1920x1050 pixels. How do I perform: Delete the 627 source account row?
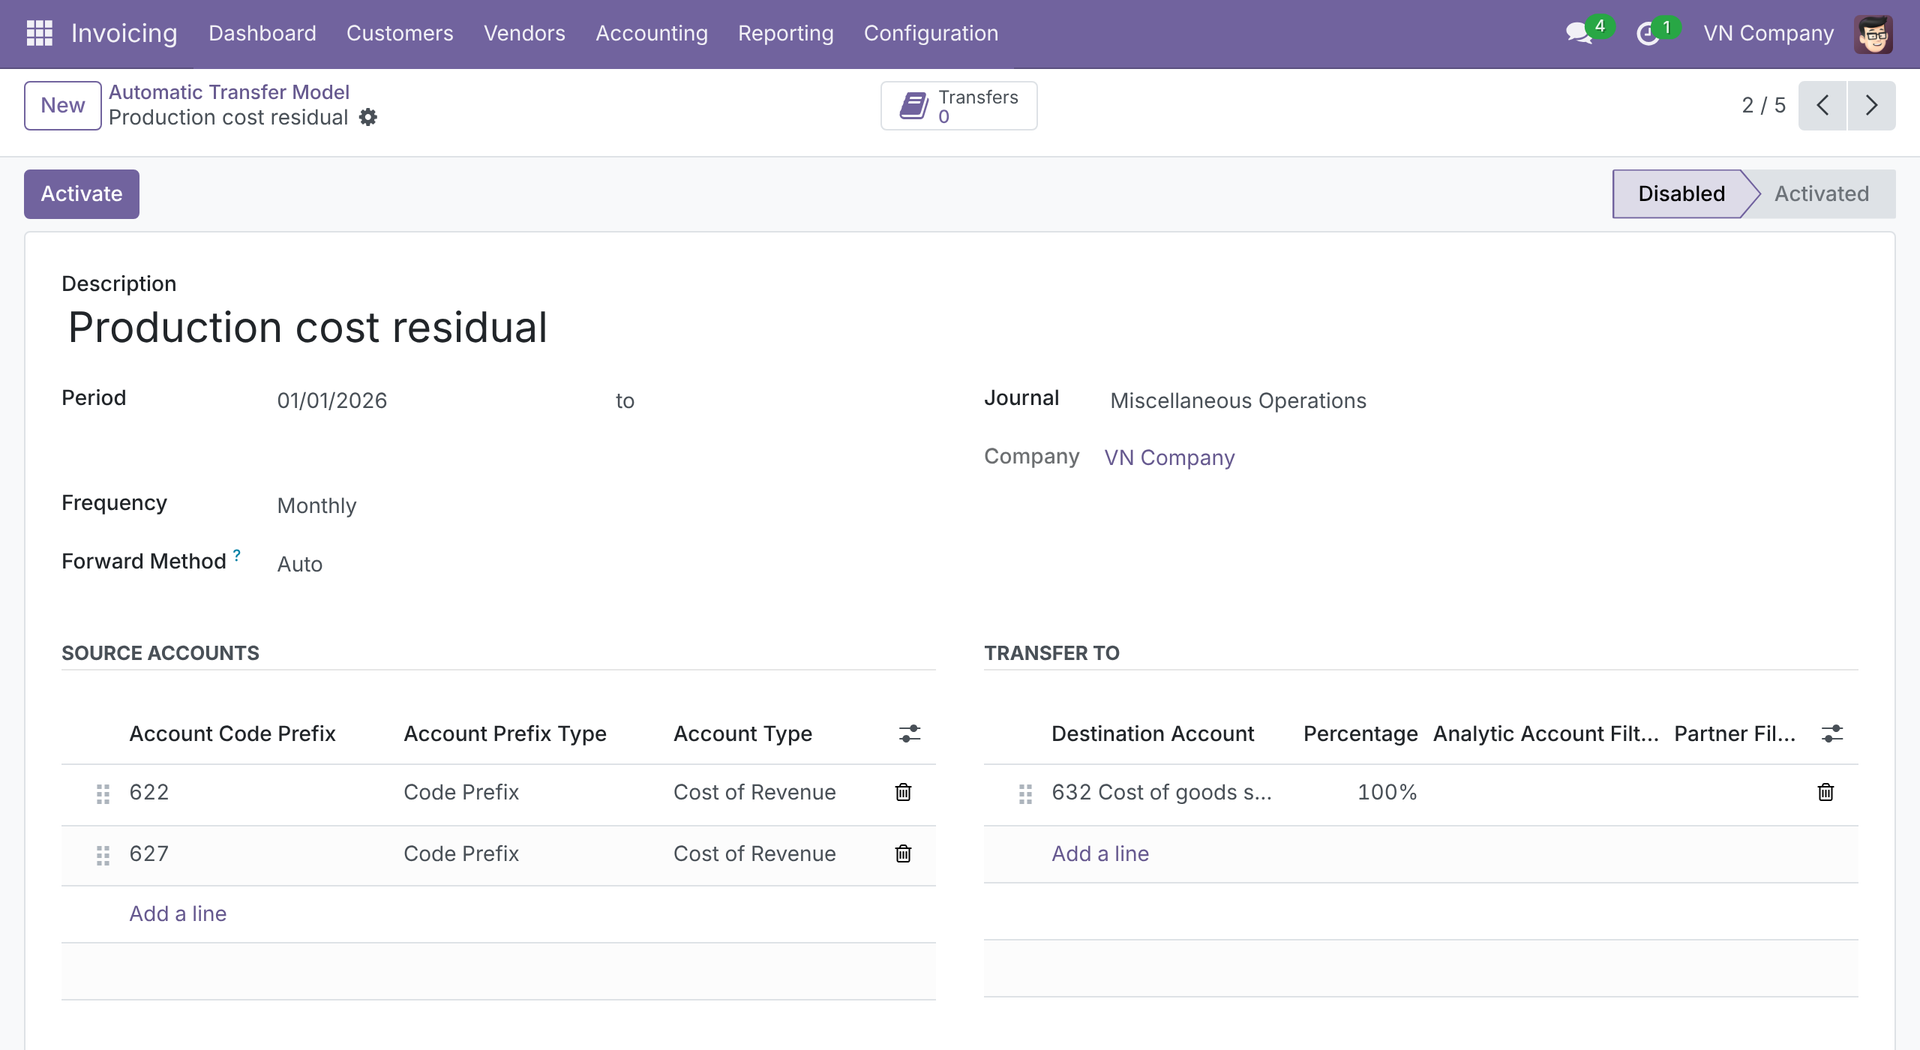tap(903, 853)
